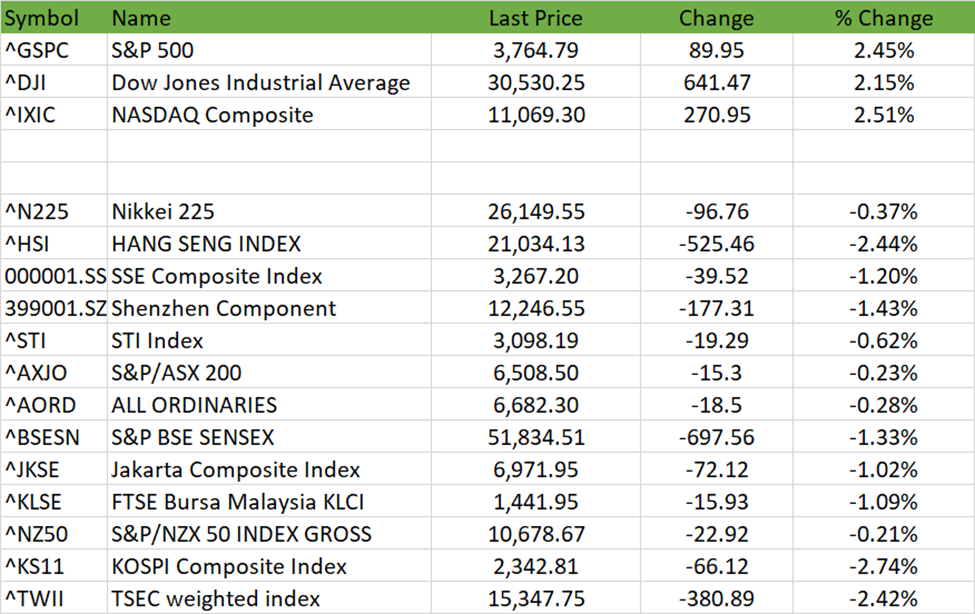Viewport: 975px width, 614px height.
Task: Select the 'STI Index' cell
Action: pyautogui.click(x=269, y=340)
